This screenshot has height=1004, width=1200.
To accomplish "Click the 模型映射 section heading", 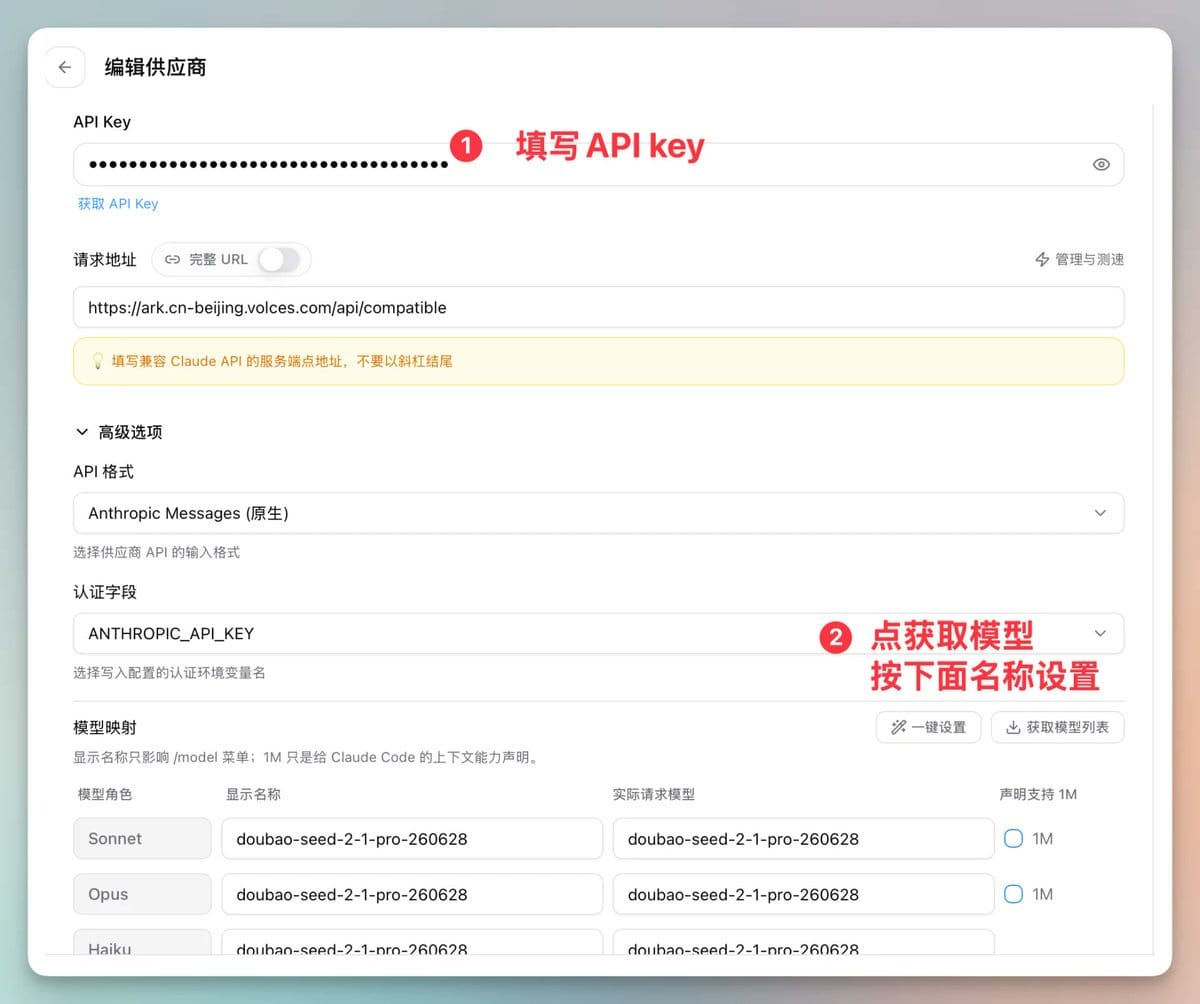I will (x=105, y=727).
